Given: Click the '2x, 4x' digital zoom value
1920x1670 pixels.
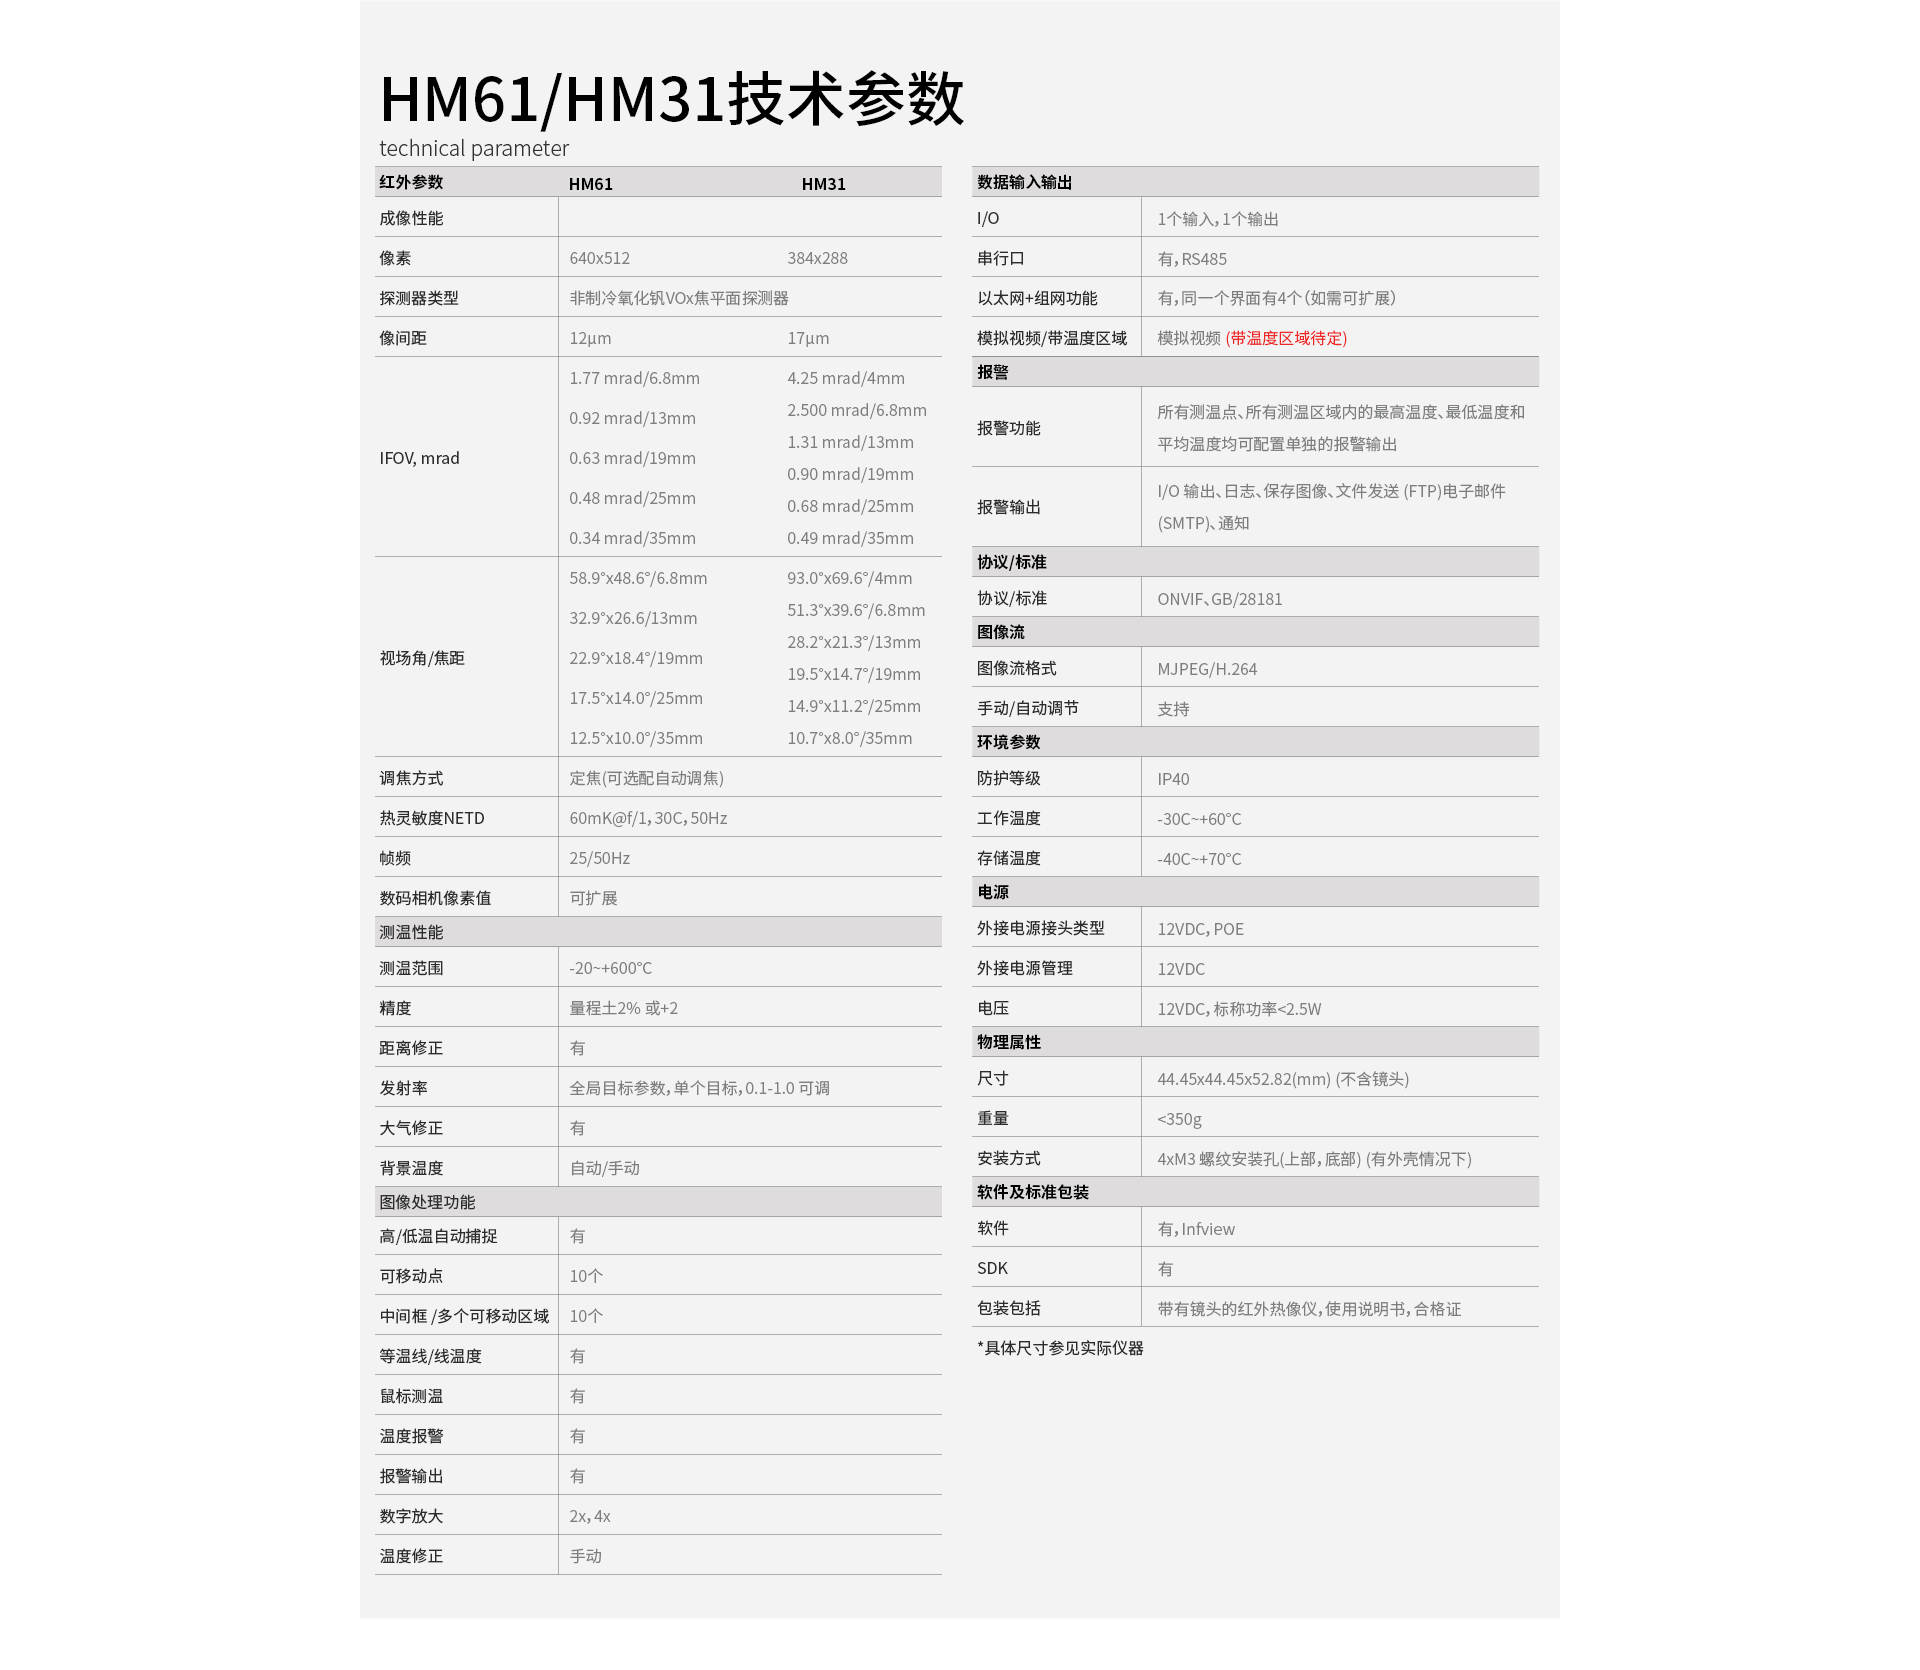Looking at the screenshot, I should click(590, 1516).
